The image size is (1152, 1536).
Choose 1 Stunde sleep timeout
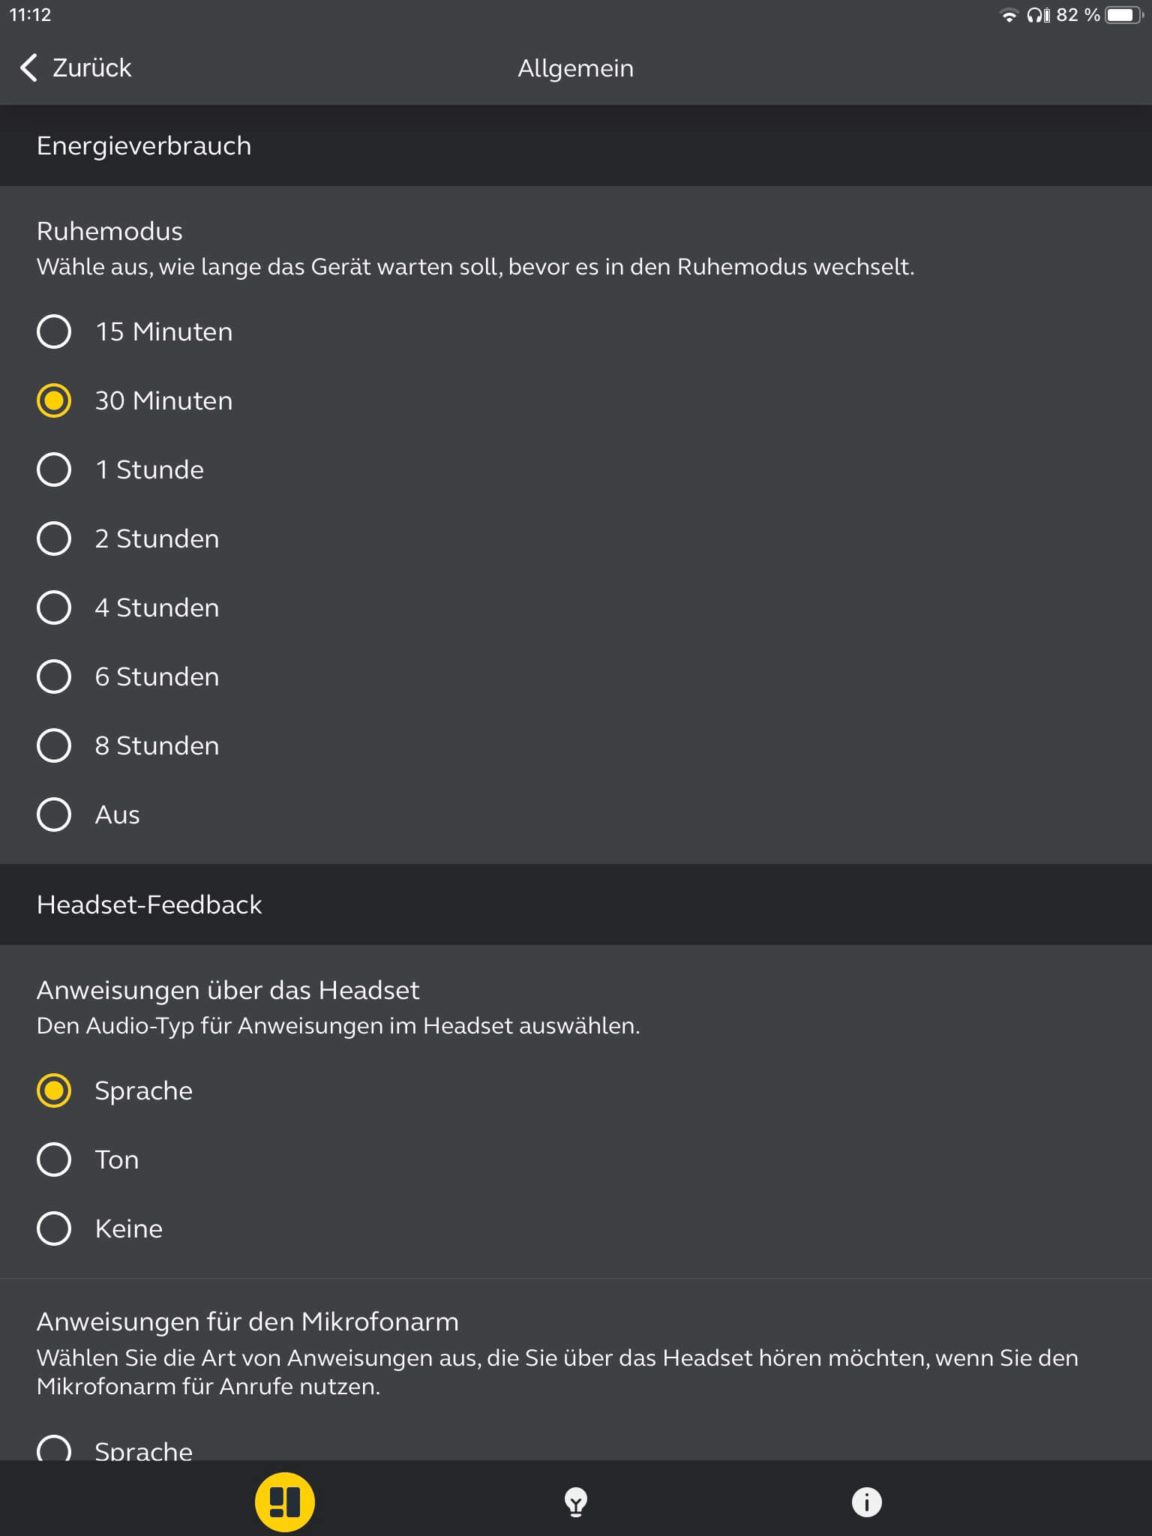coord(54,470)
